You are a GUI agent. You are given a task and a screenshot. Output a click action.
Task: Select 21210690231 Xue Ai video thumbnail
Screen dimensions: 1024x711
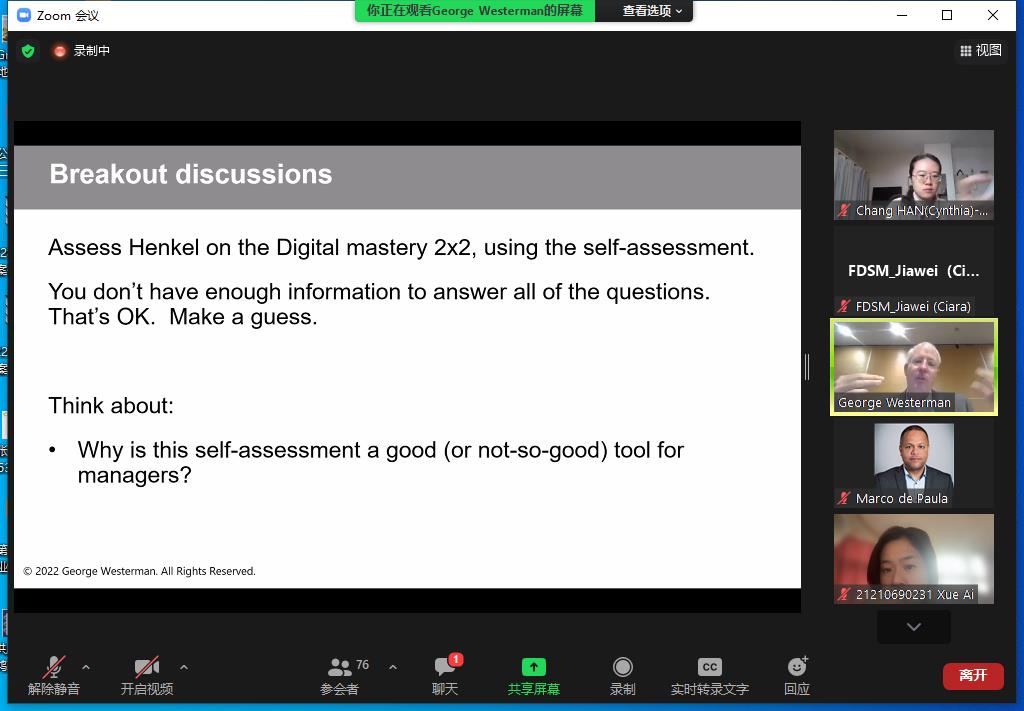point(914,558)
